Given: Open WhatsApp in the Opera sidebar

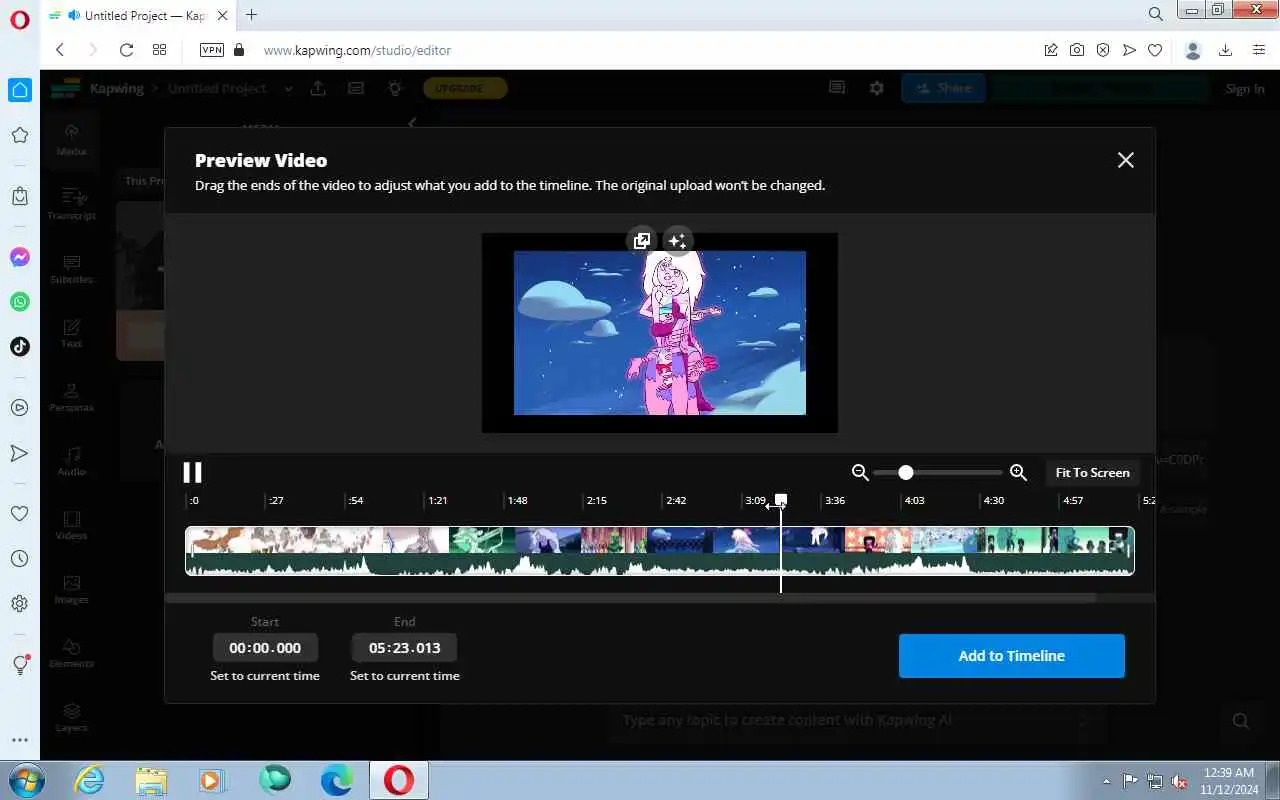Looking at the screenshot, I should 19,301.
